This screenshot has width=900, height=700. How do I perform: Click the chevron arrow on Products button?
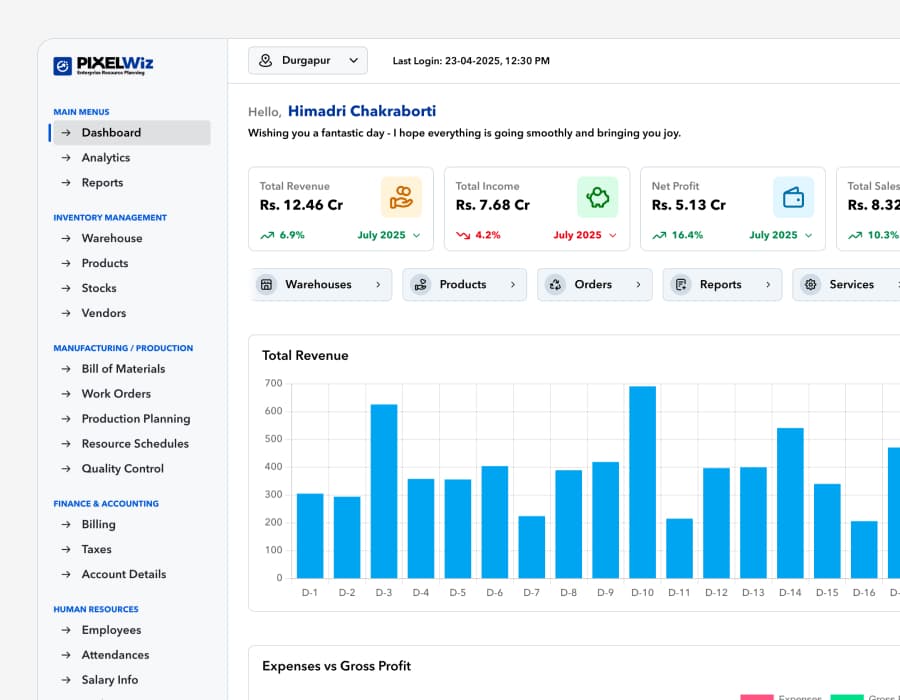[x=513, y=285]
